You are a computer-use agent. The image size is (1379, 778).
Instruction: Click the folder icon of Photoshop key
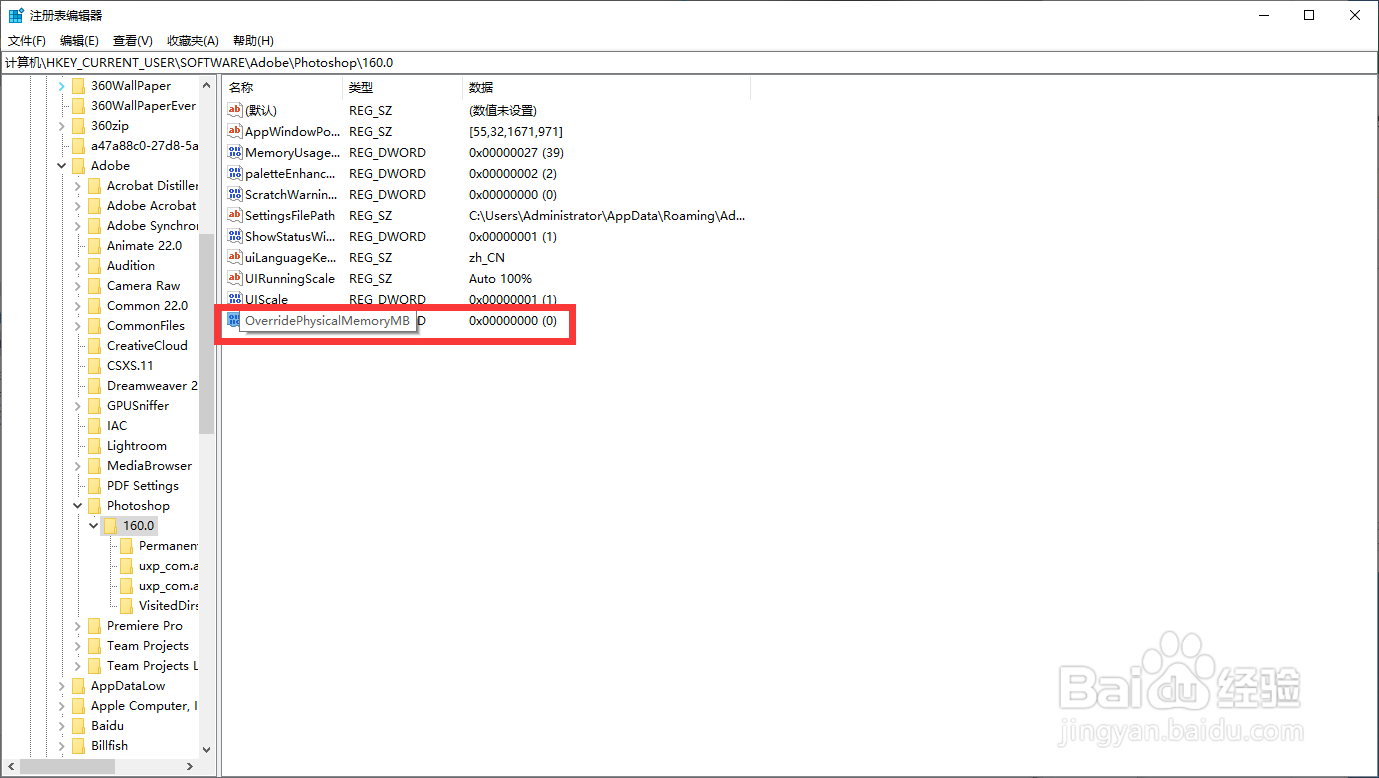click(x=95, y=505)
